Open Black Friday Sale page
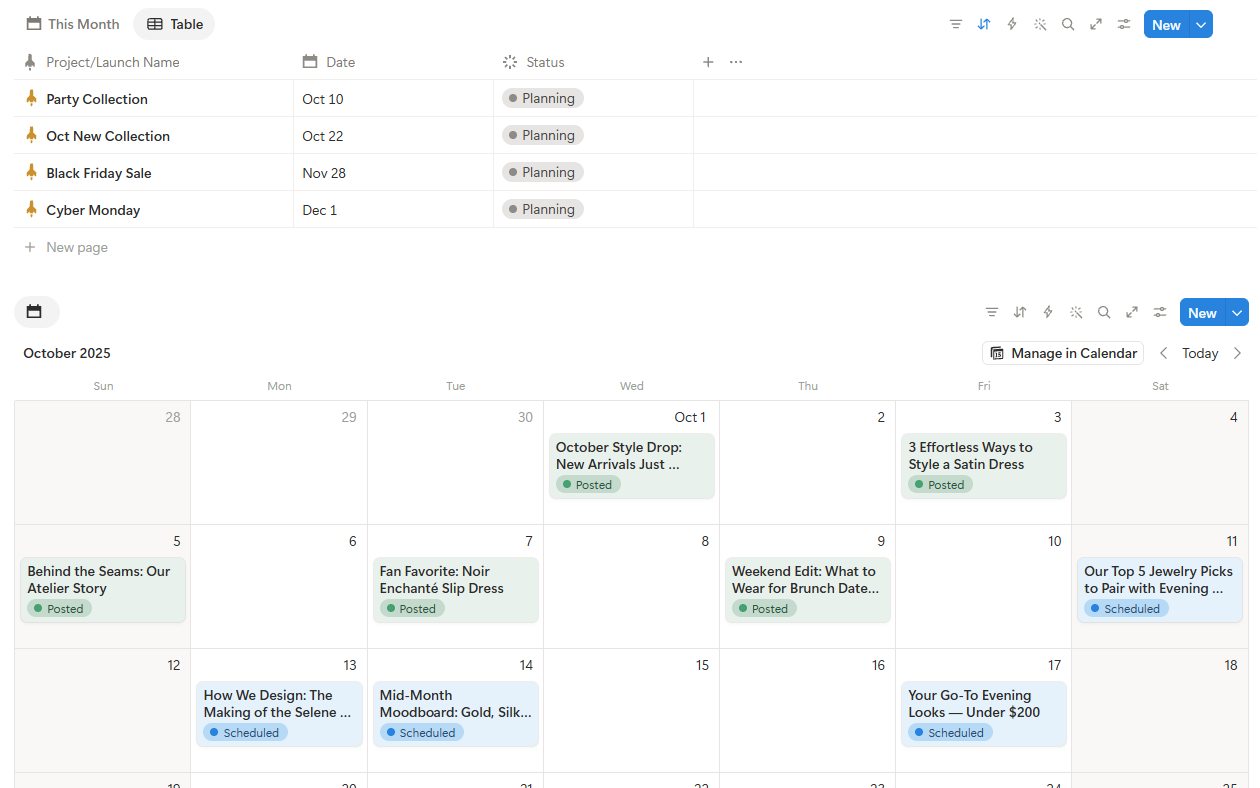This screenshot has width=1260, height=788. click(x=99, y=173)
